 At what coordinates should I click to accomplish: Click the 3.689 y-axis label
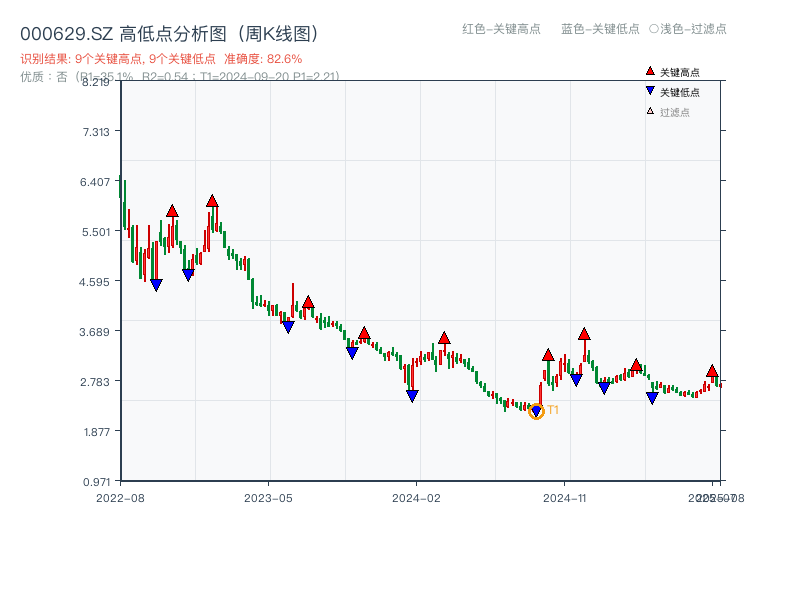94,332
